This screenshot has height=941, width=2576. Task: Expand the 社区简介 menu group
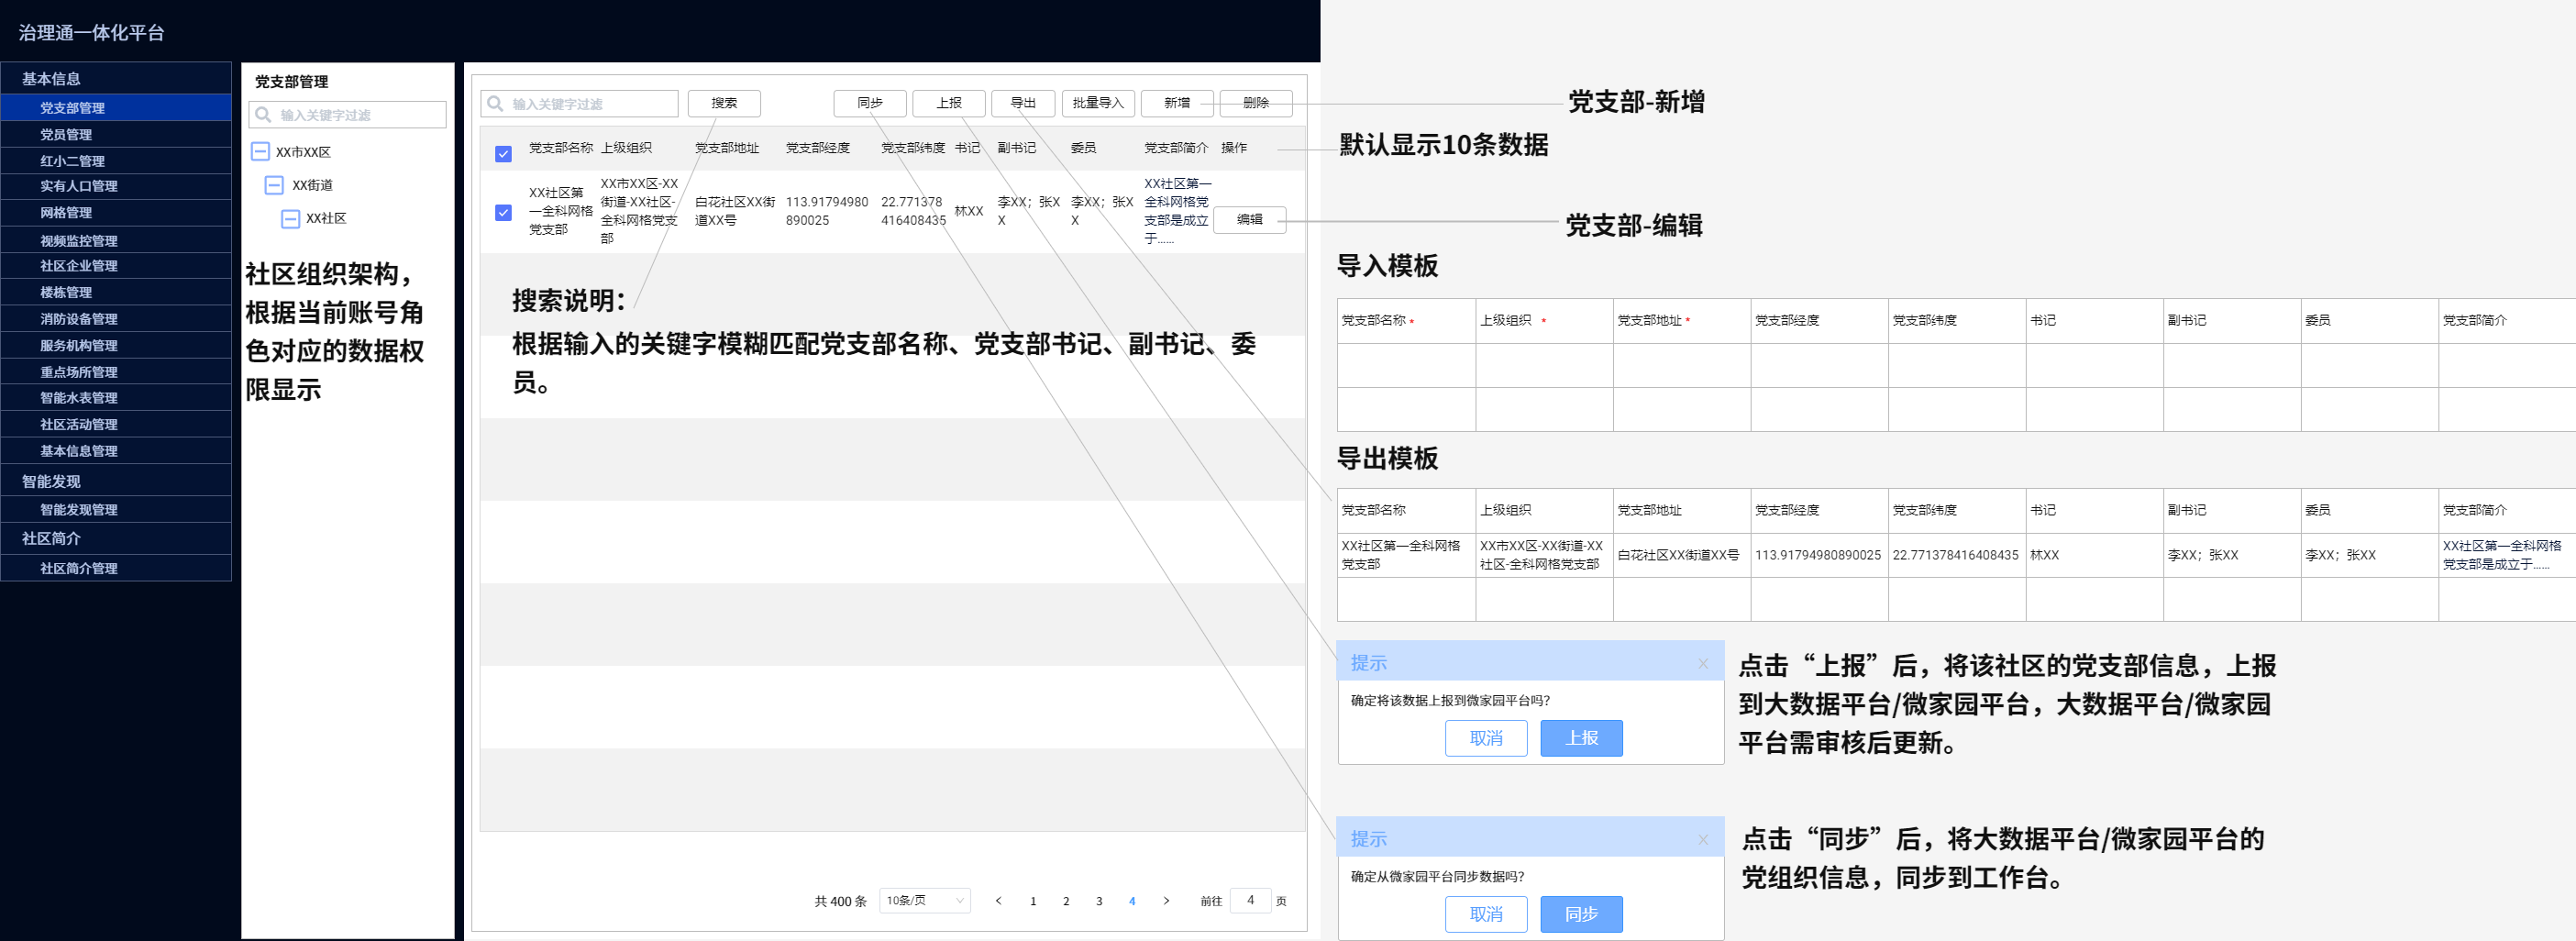[116, 538]
